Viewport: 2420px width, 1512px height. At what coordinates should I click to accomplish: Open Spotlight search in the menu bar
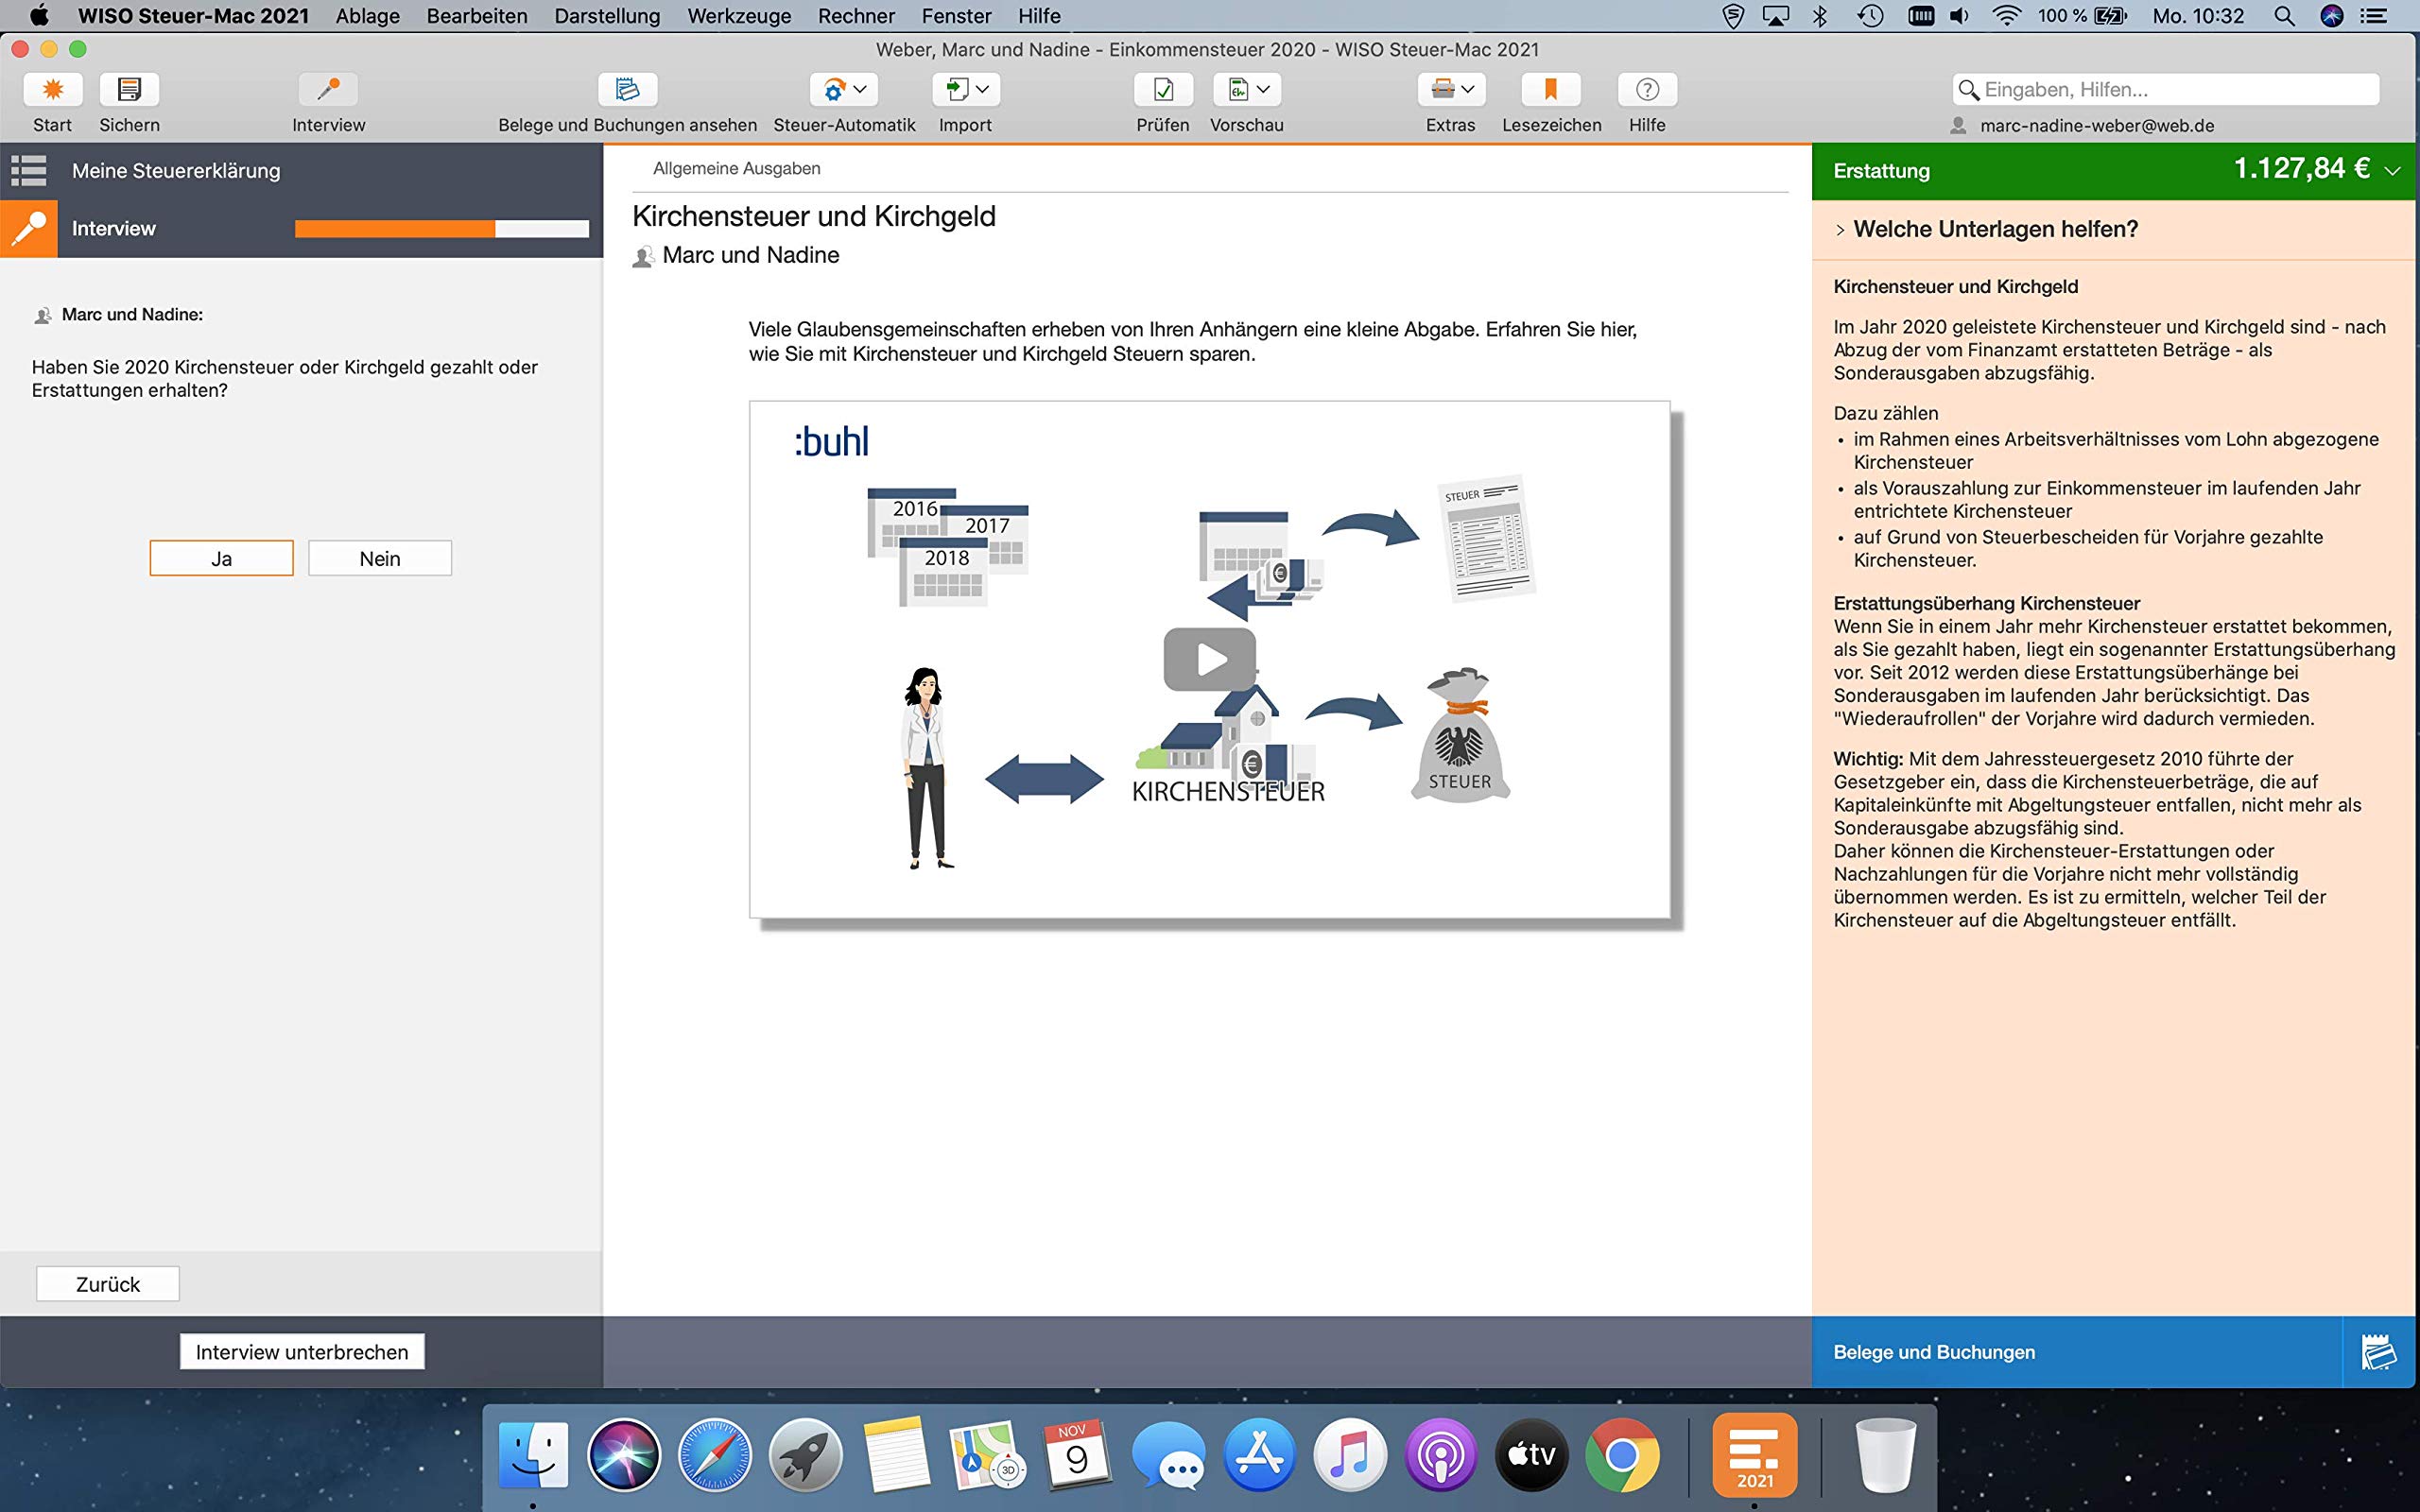point(2284,16)
